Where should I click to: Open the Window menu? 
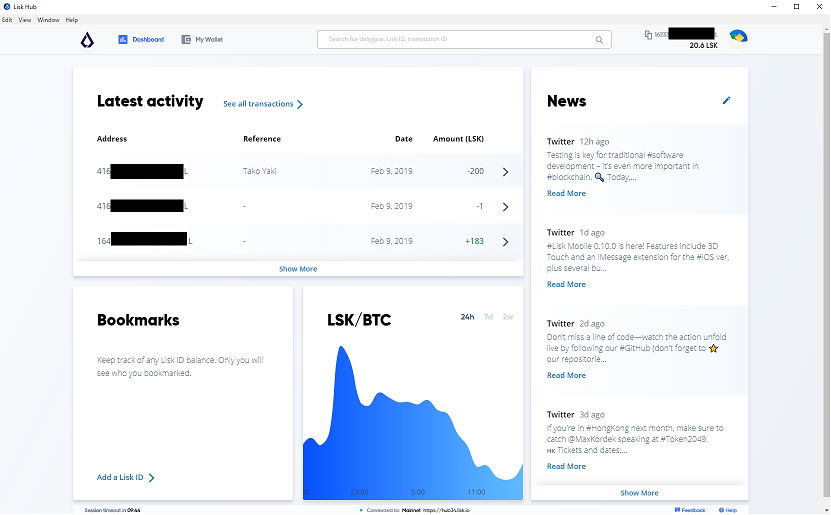[48, 20]
